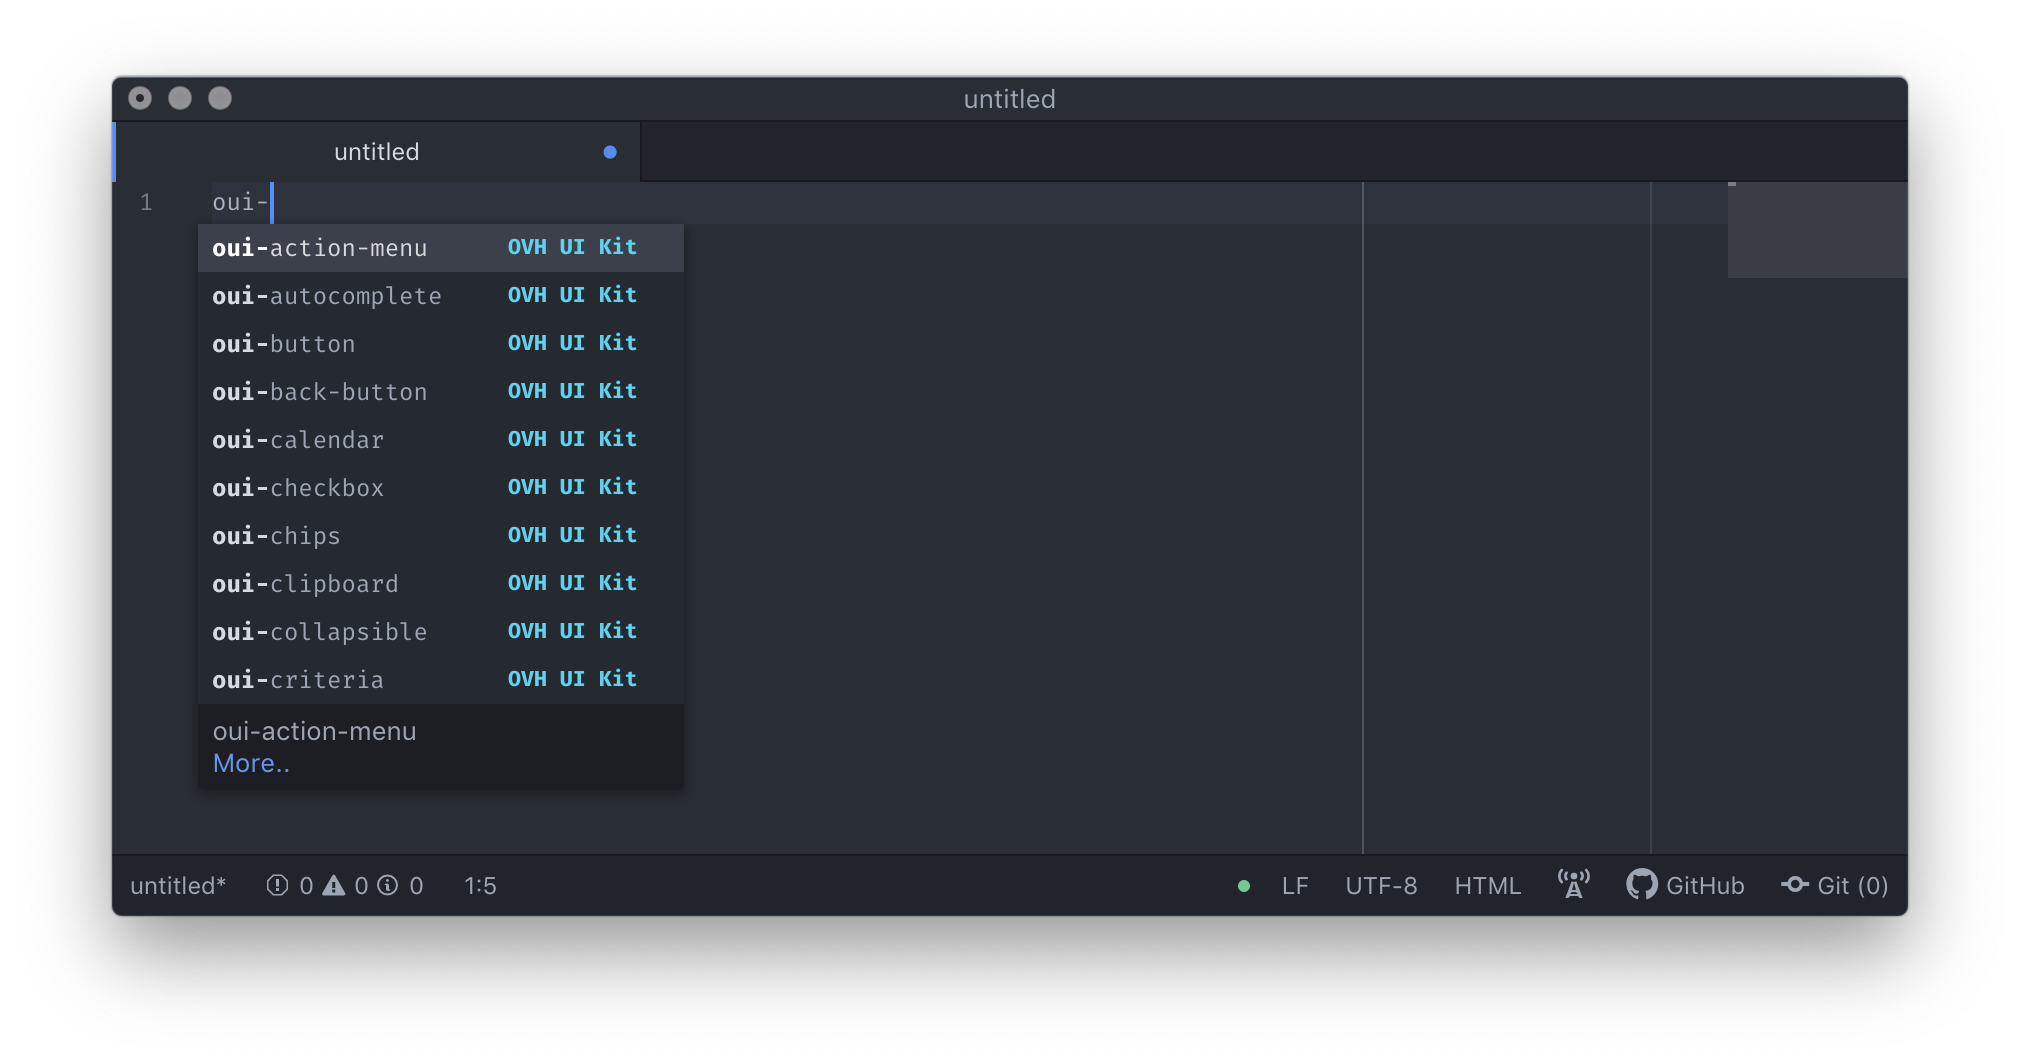Select oui-action-menu autocomplete suggestion
2020x1064 pixels.
click(440, 248)
